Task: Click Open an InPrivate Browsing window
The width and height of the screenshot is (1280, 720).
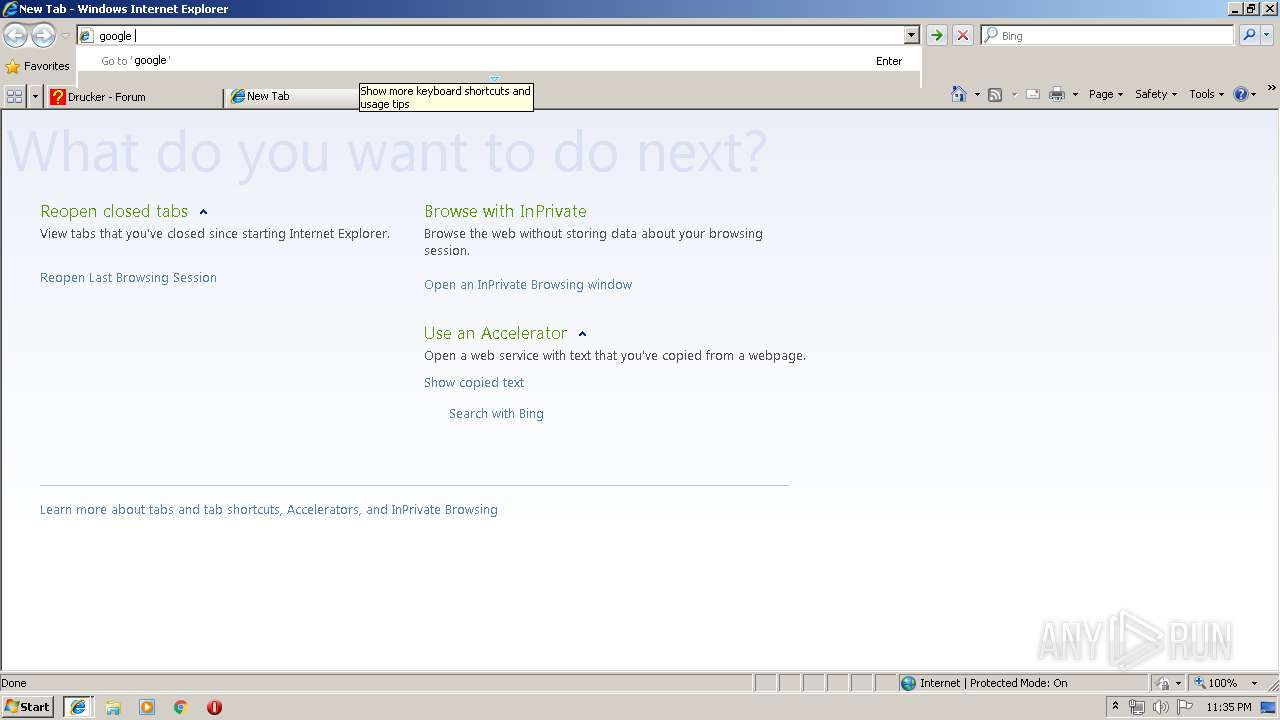Action: [528, 285]
